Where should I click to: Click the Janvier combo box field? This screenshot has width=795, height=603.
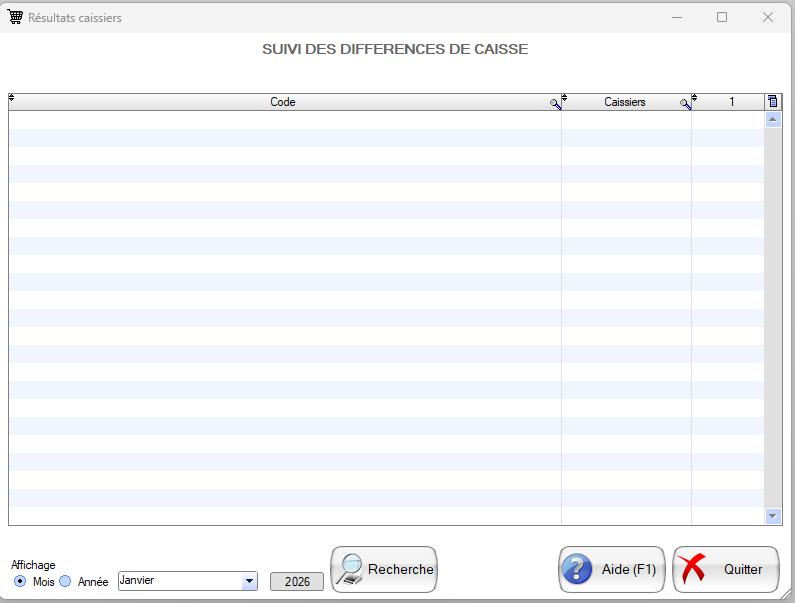(188, 581)
